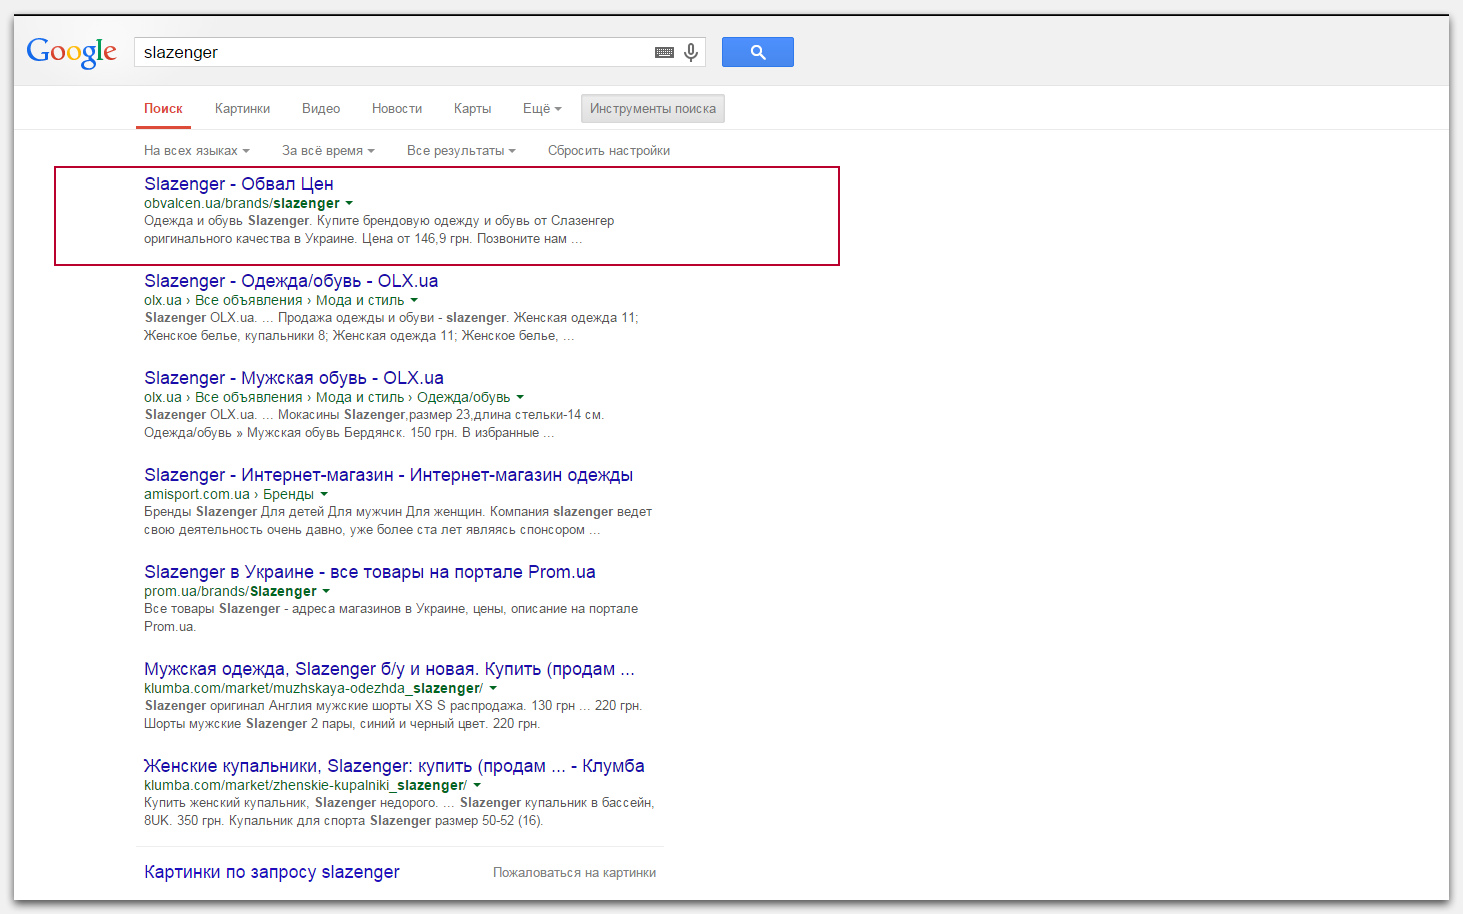This screenshot has width=1463, height=914.
Task: Open Картинки по запросу slazenger link
Action: tap(272, 872)
